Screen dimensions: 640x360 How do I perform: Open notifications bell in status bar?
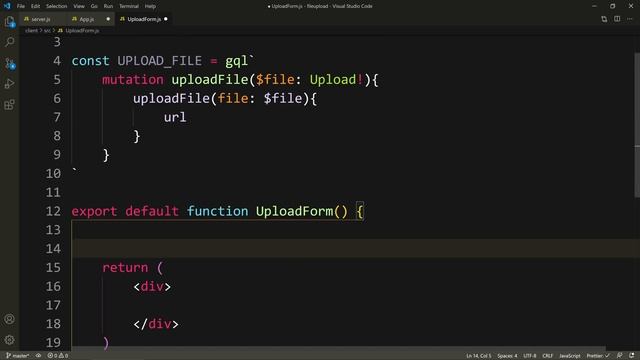click(631, 356)
